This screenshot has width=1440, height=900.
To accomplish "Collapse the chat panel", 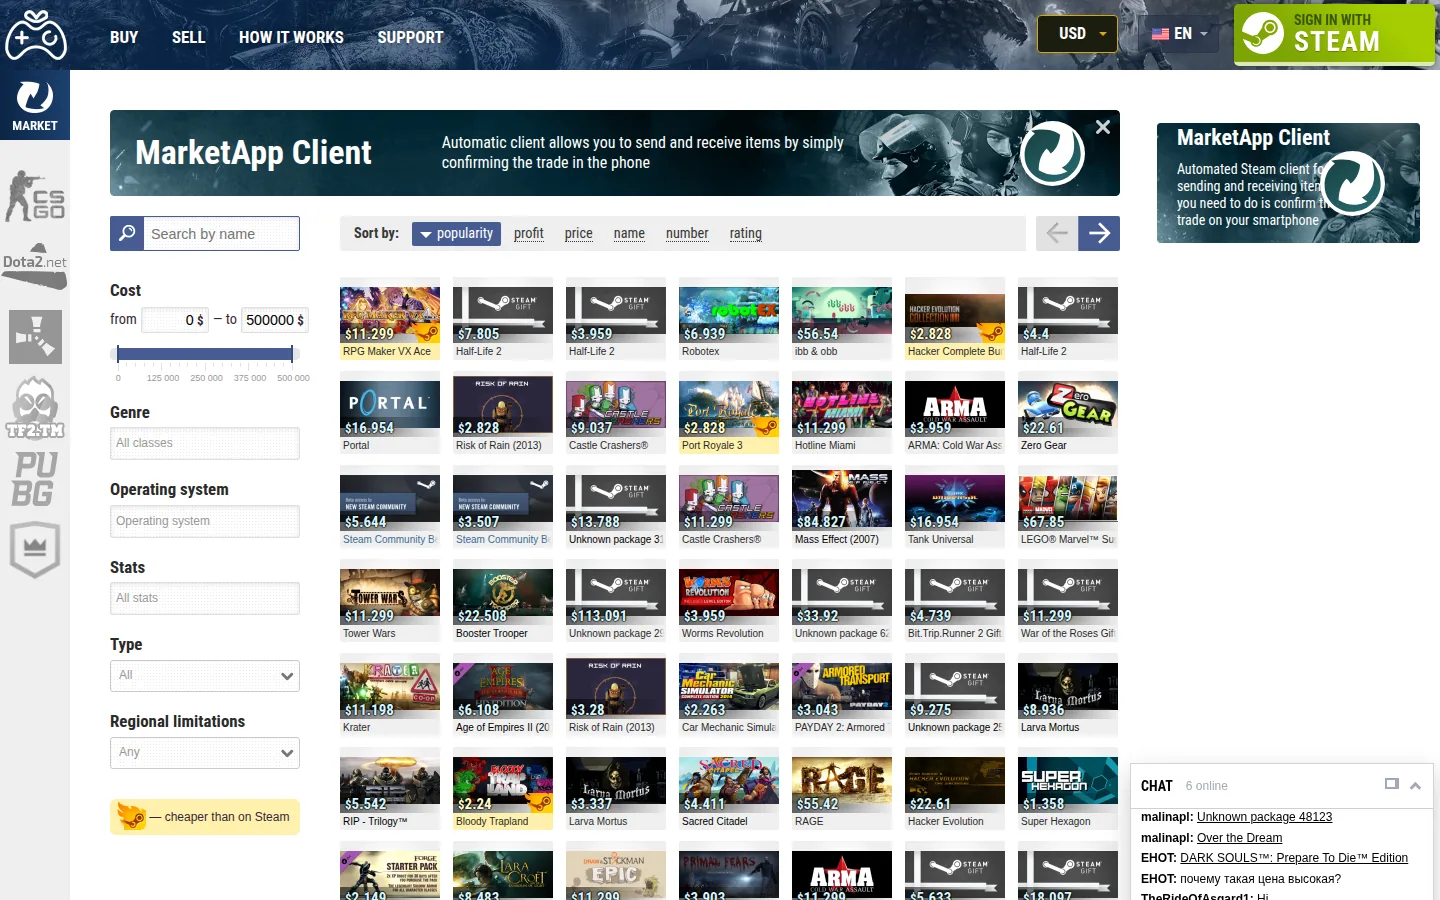I will click(x=1415, y=785).
